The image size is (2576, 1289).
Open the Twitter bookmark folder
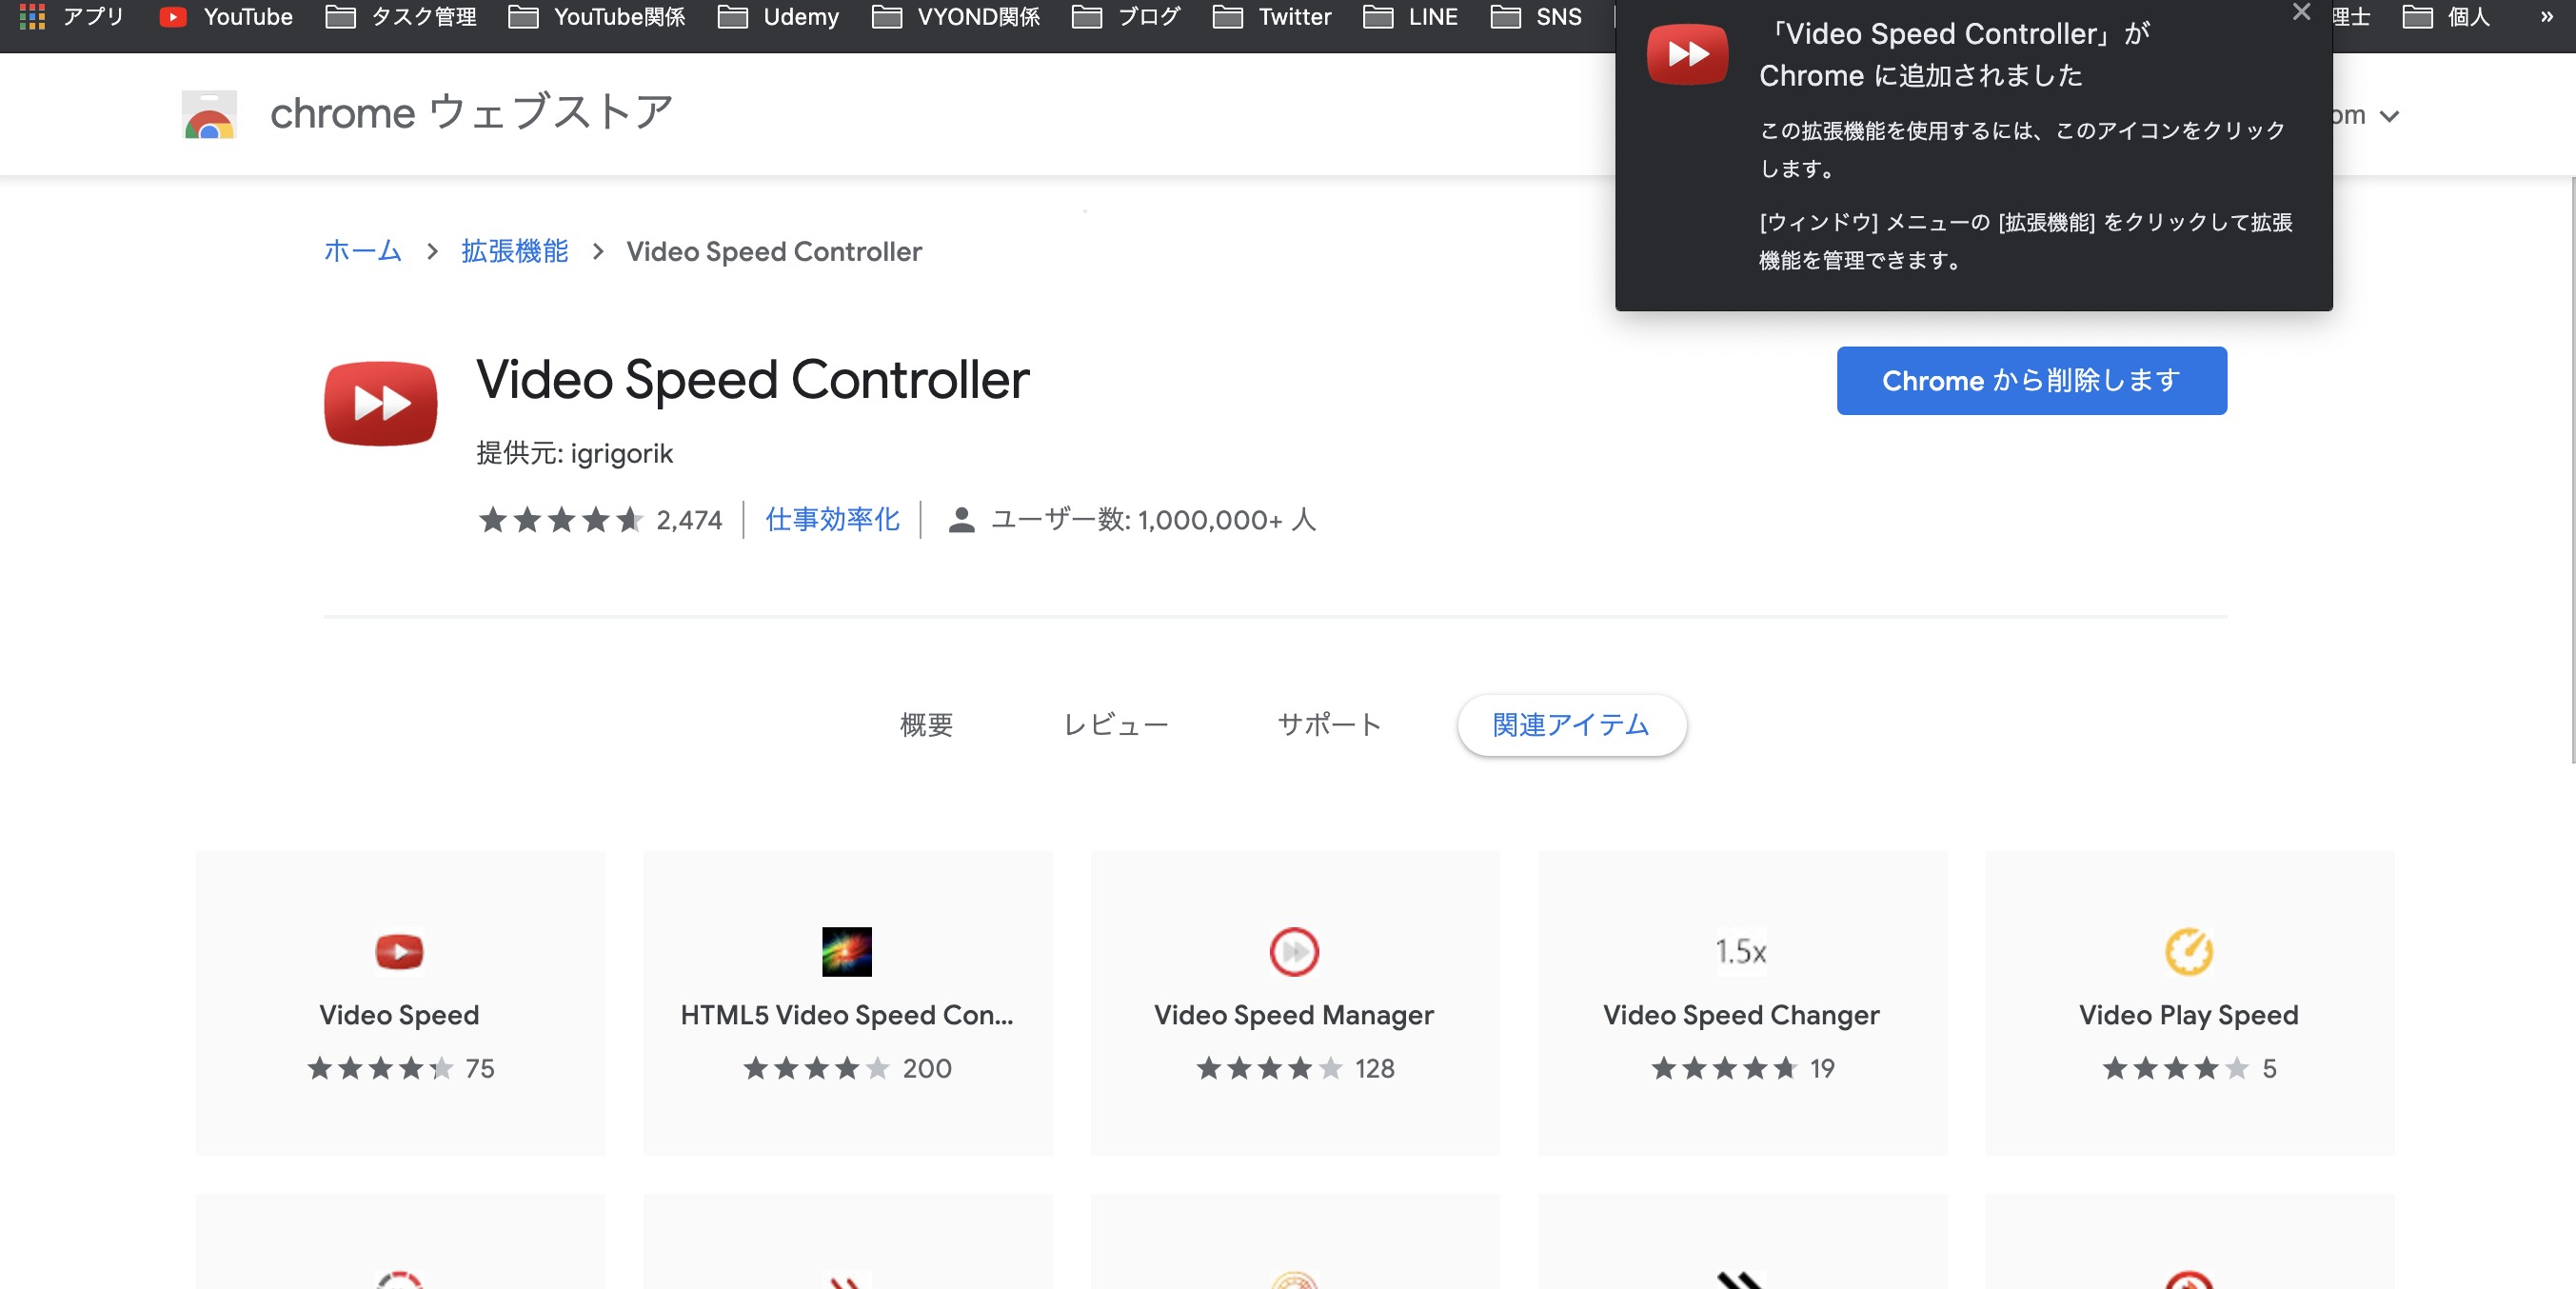[1272, 17]
